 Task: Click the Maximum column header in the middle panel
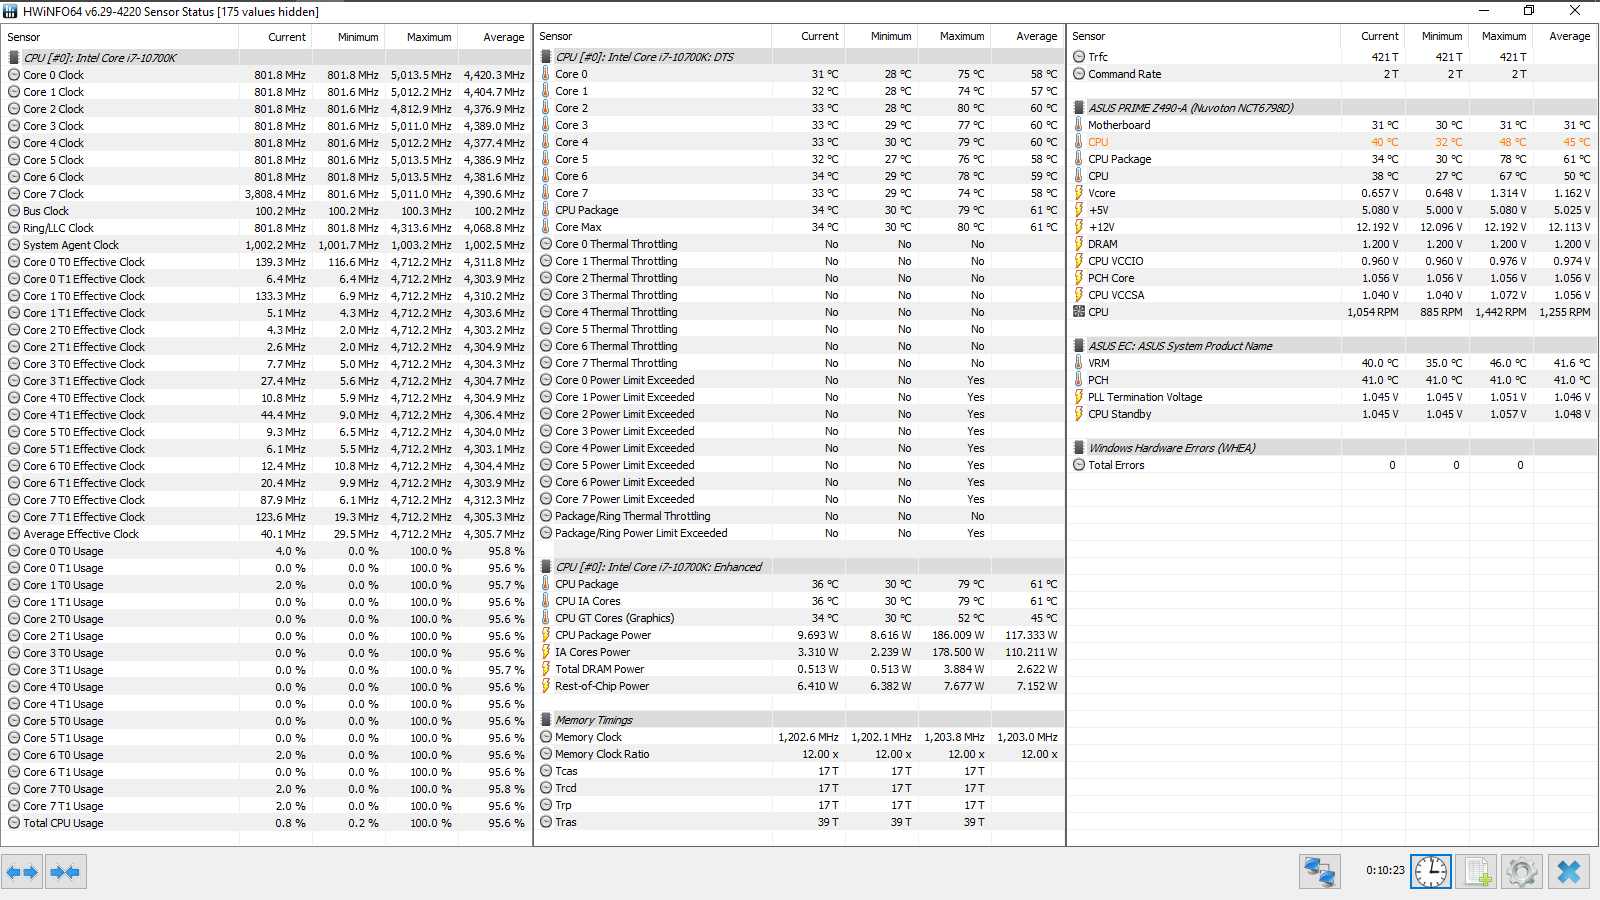coord(954,36)
